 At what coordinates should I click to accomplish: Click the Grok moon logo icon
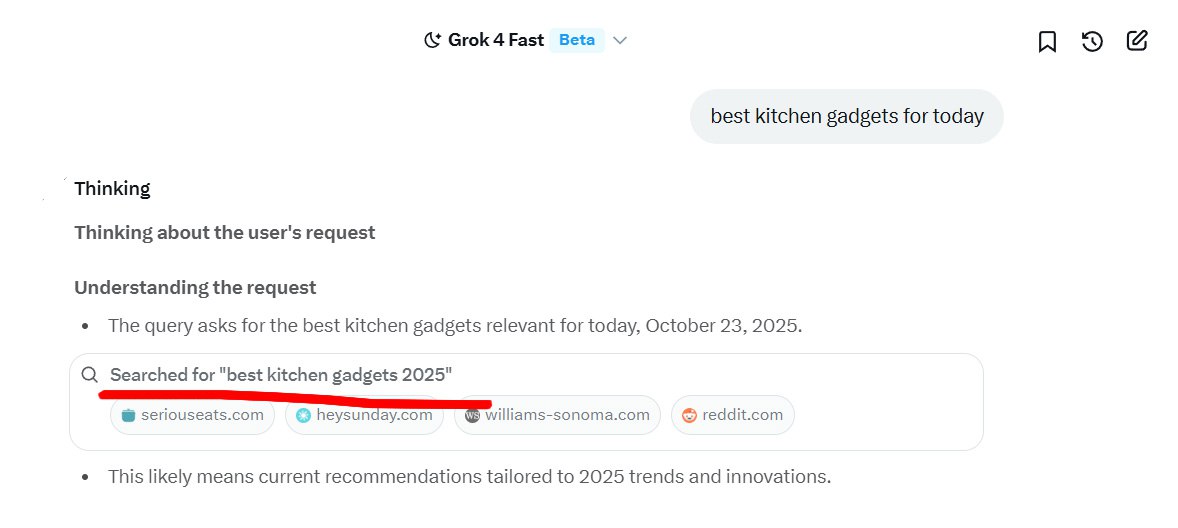[432, 41]
